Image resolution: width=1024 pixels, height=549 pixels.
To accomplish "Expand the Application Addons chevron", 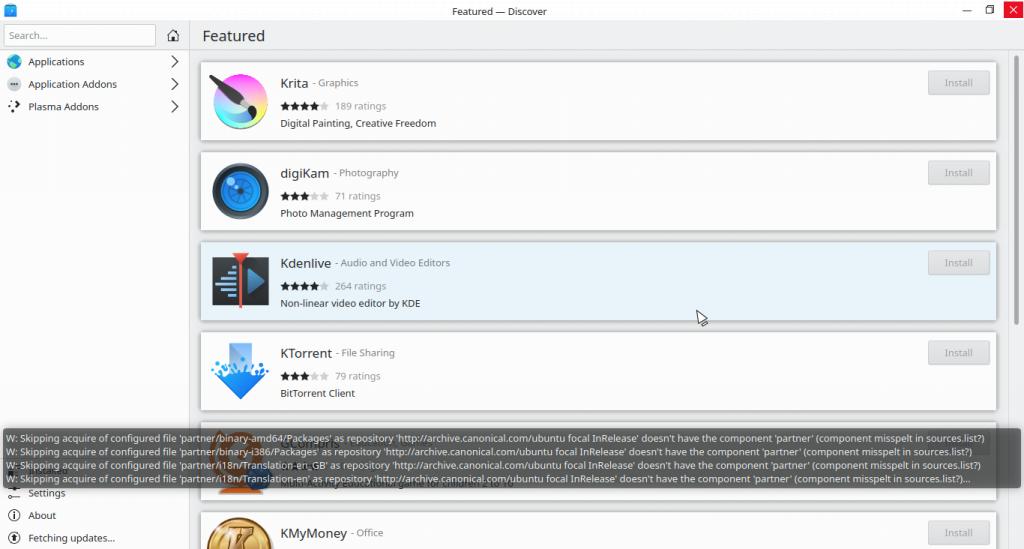I will pos(174,84).
